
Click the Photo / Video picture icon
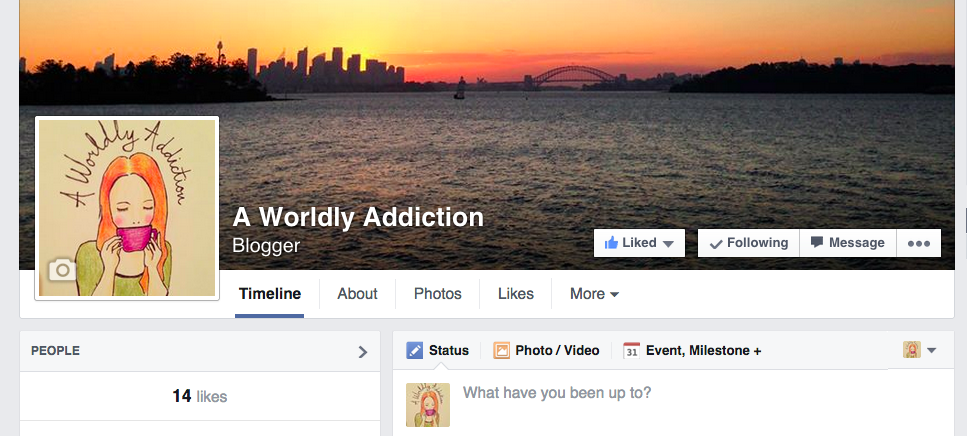[501, 351]
